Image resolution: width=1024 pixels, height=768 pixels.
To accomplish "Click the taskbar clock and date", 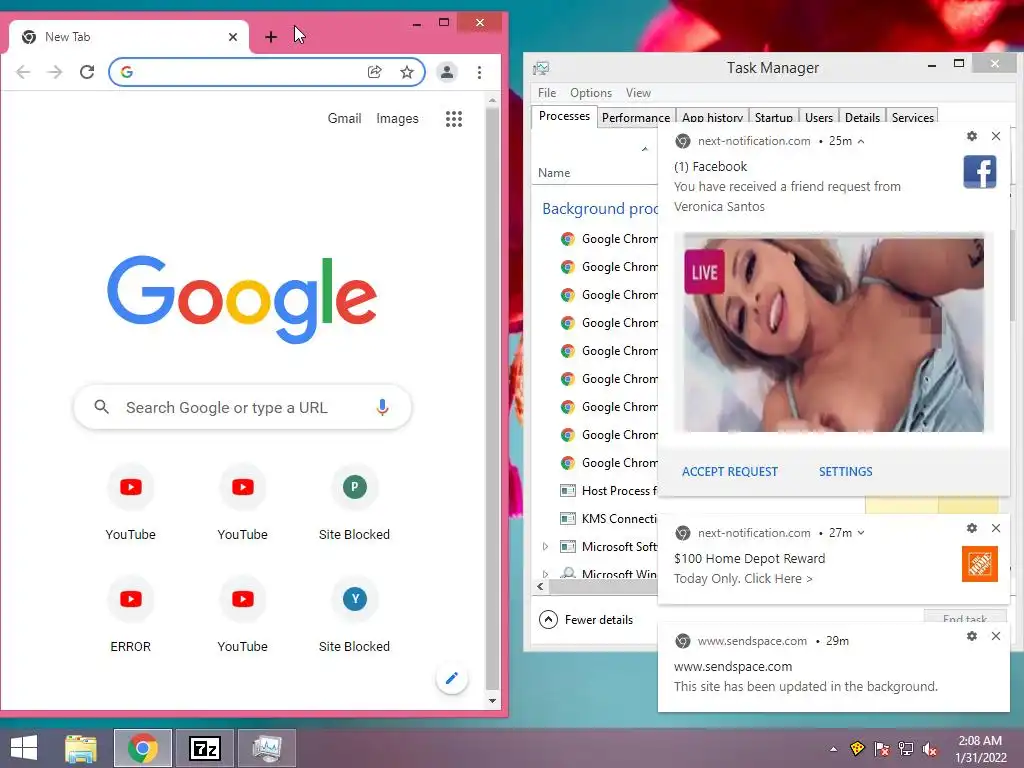I will click(x=980, y=749).
